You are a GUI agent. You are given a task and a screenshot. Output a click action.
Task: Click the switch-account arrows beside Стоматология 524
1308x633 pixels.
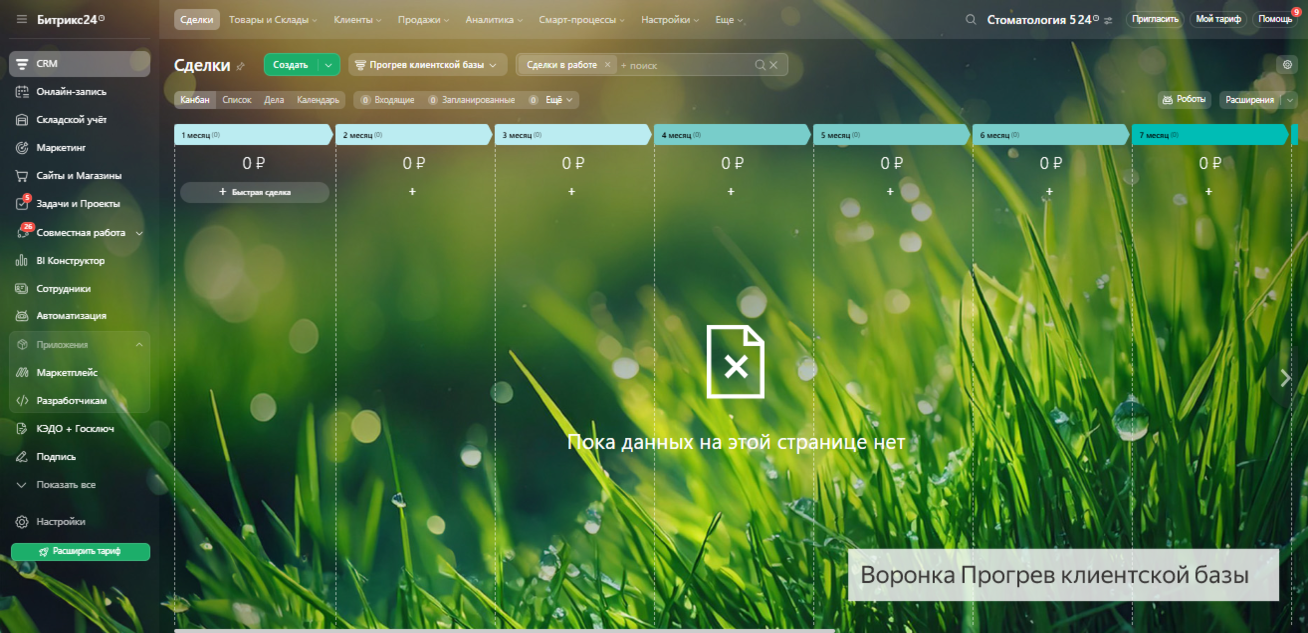click(x=1108, y=20)
